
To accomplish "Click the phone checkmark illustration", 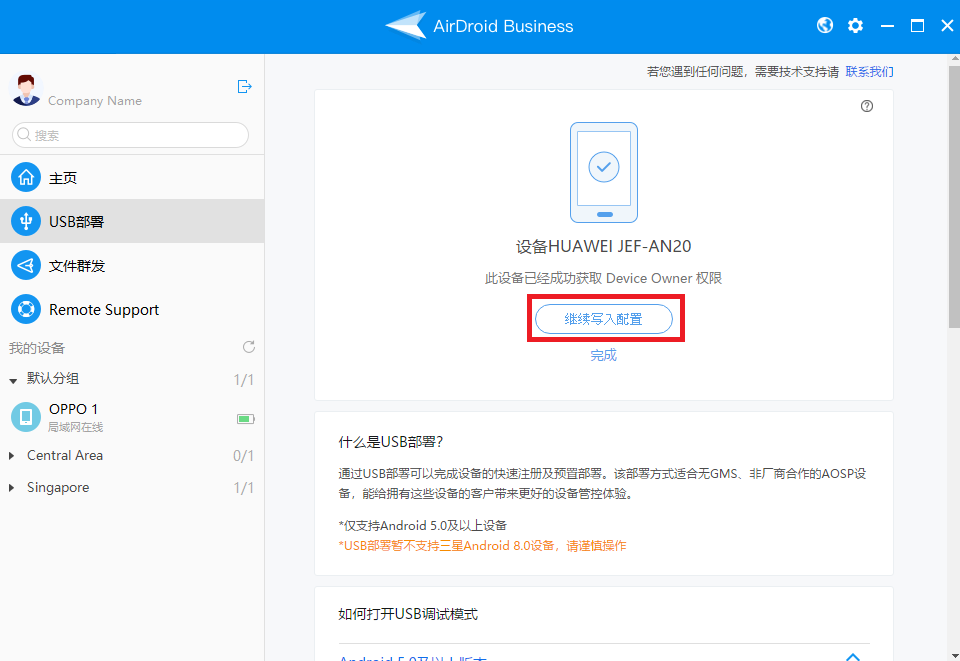I will tap(604, 172).
